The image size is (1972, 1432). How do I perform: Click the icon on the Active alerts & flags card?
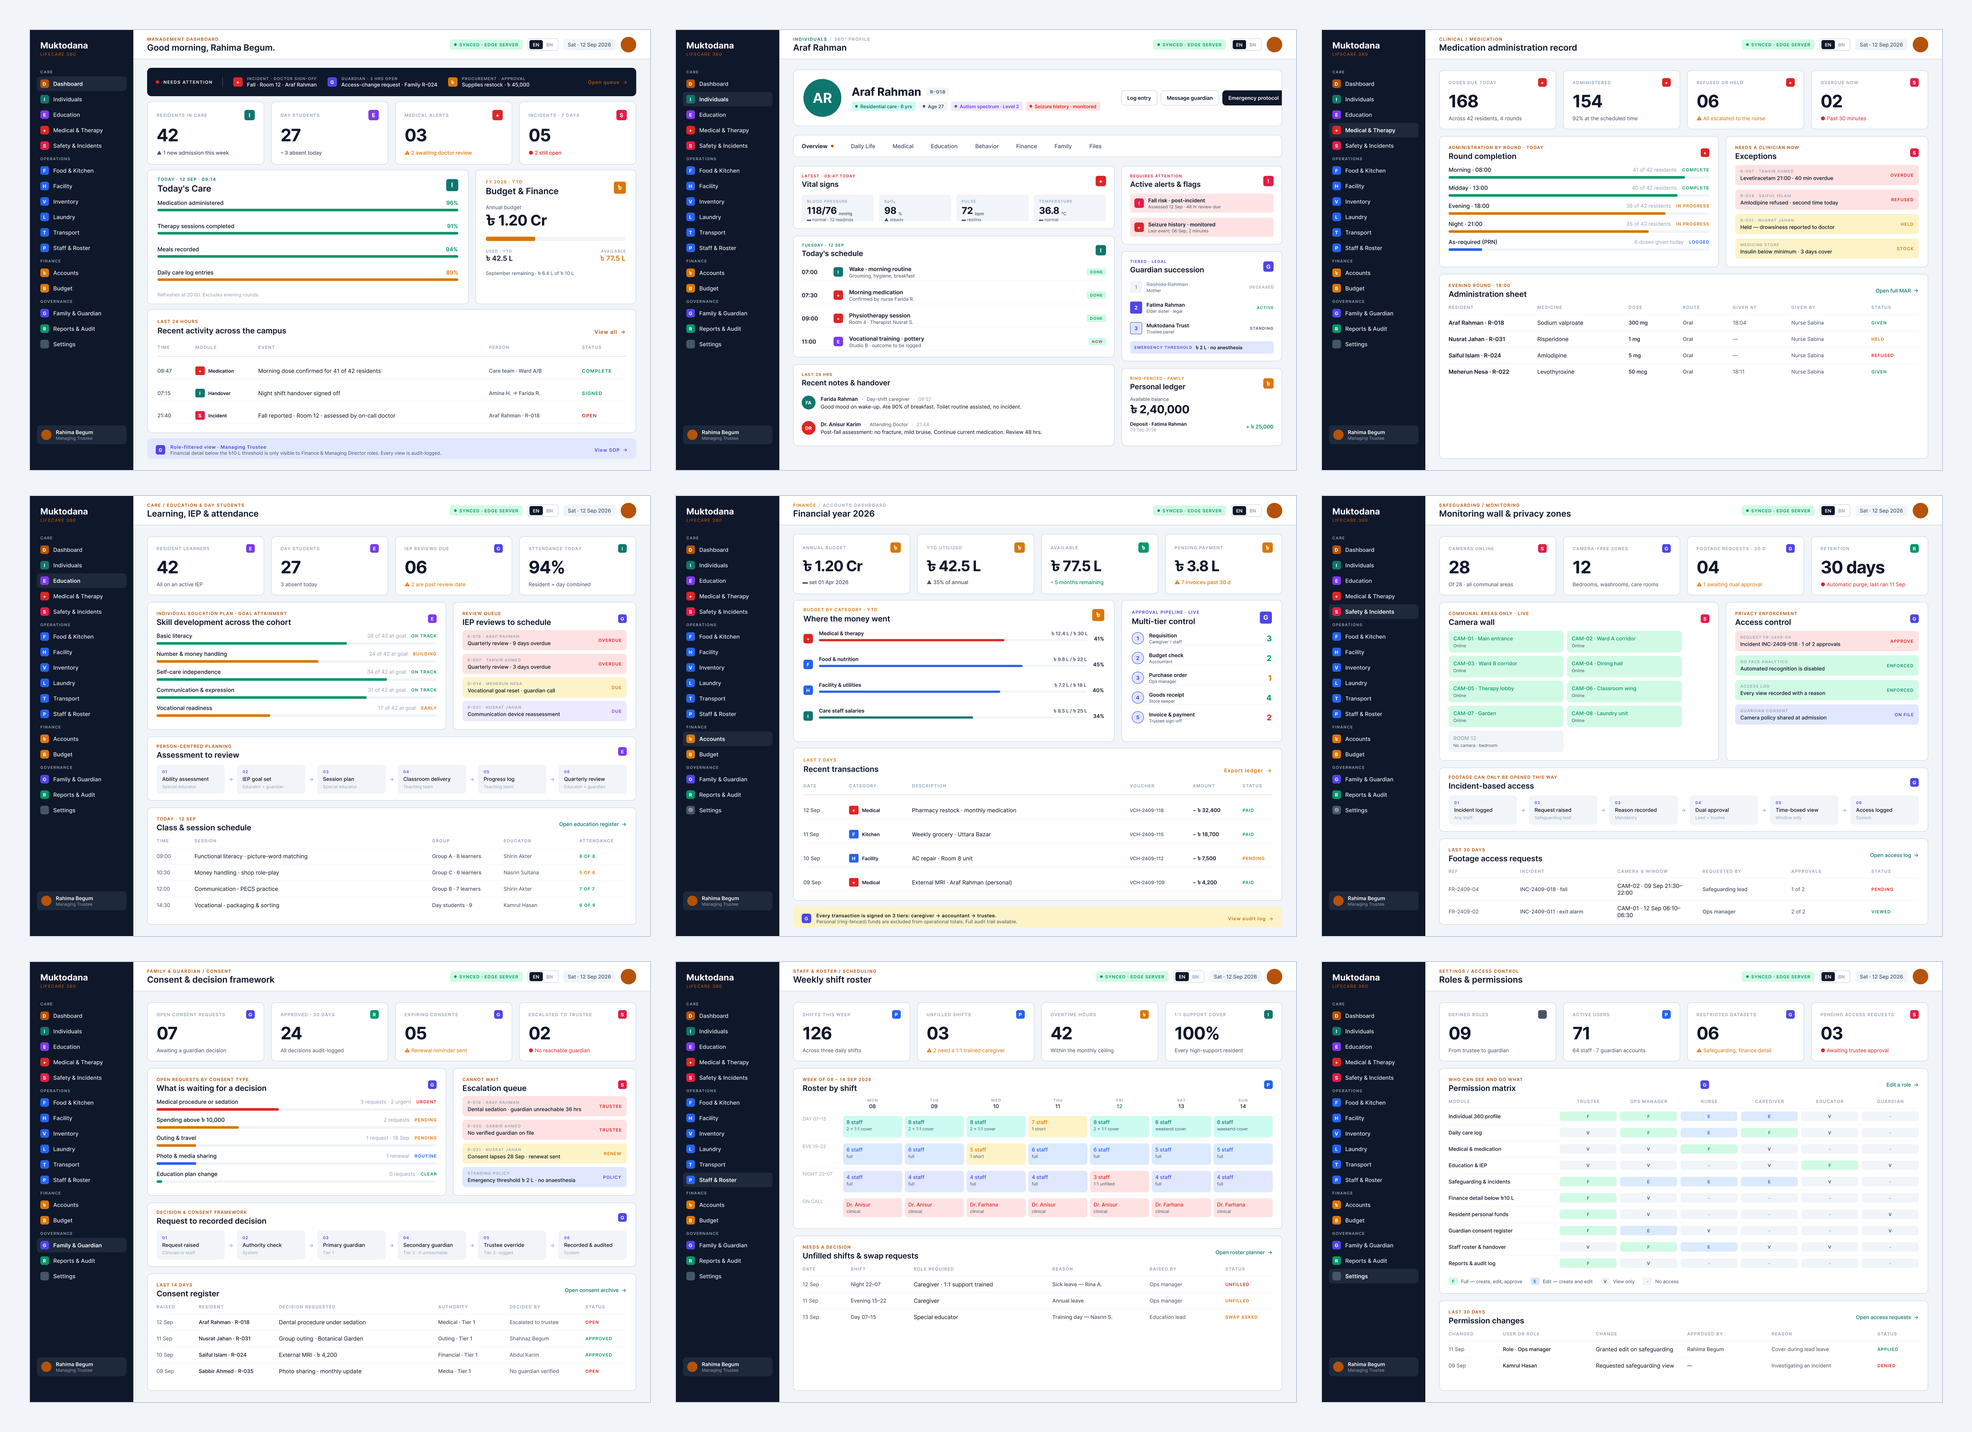(x=1268, y=181)
